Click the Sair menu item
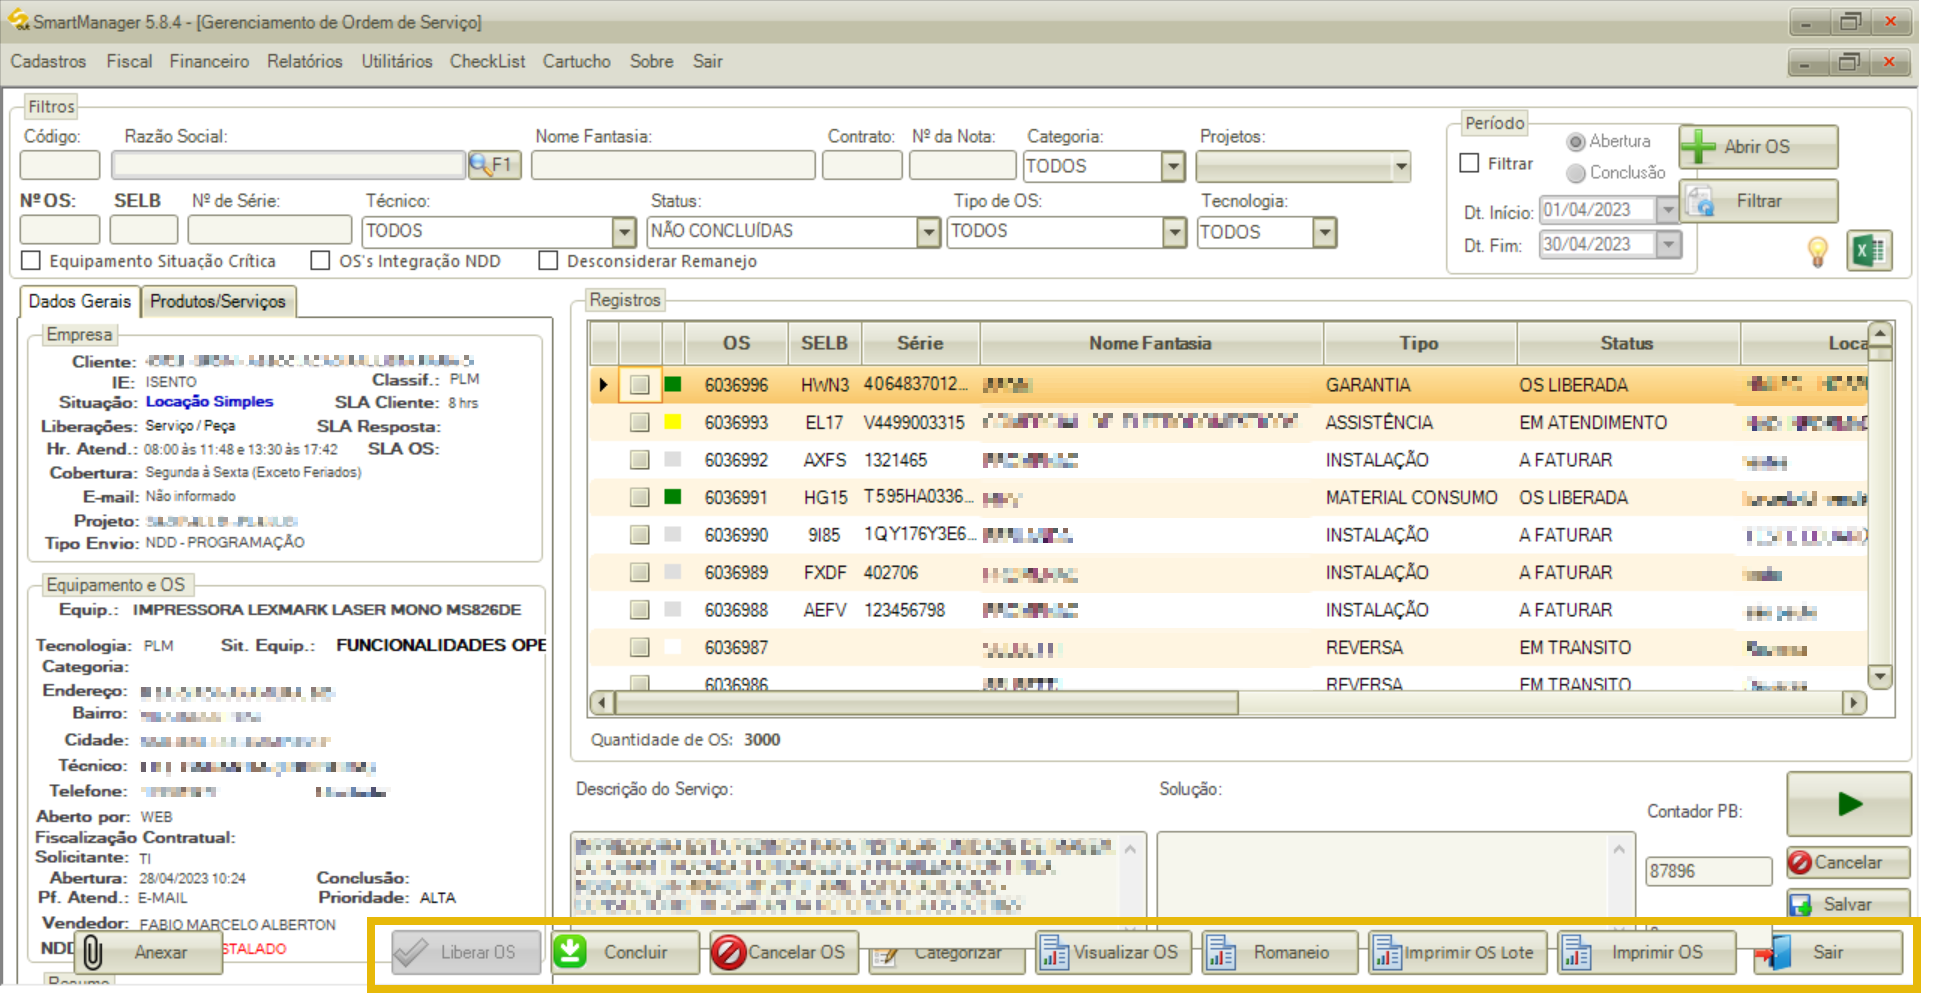The height and width of the screenshot is (1004, 1940). (708, 62)
